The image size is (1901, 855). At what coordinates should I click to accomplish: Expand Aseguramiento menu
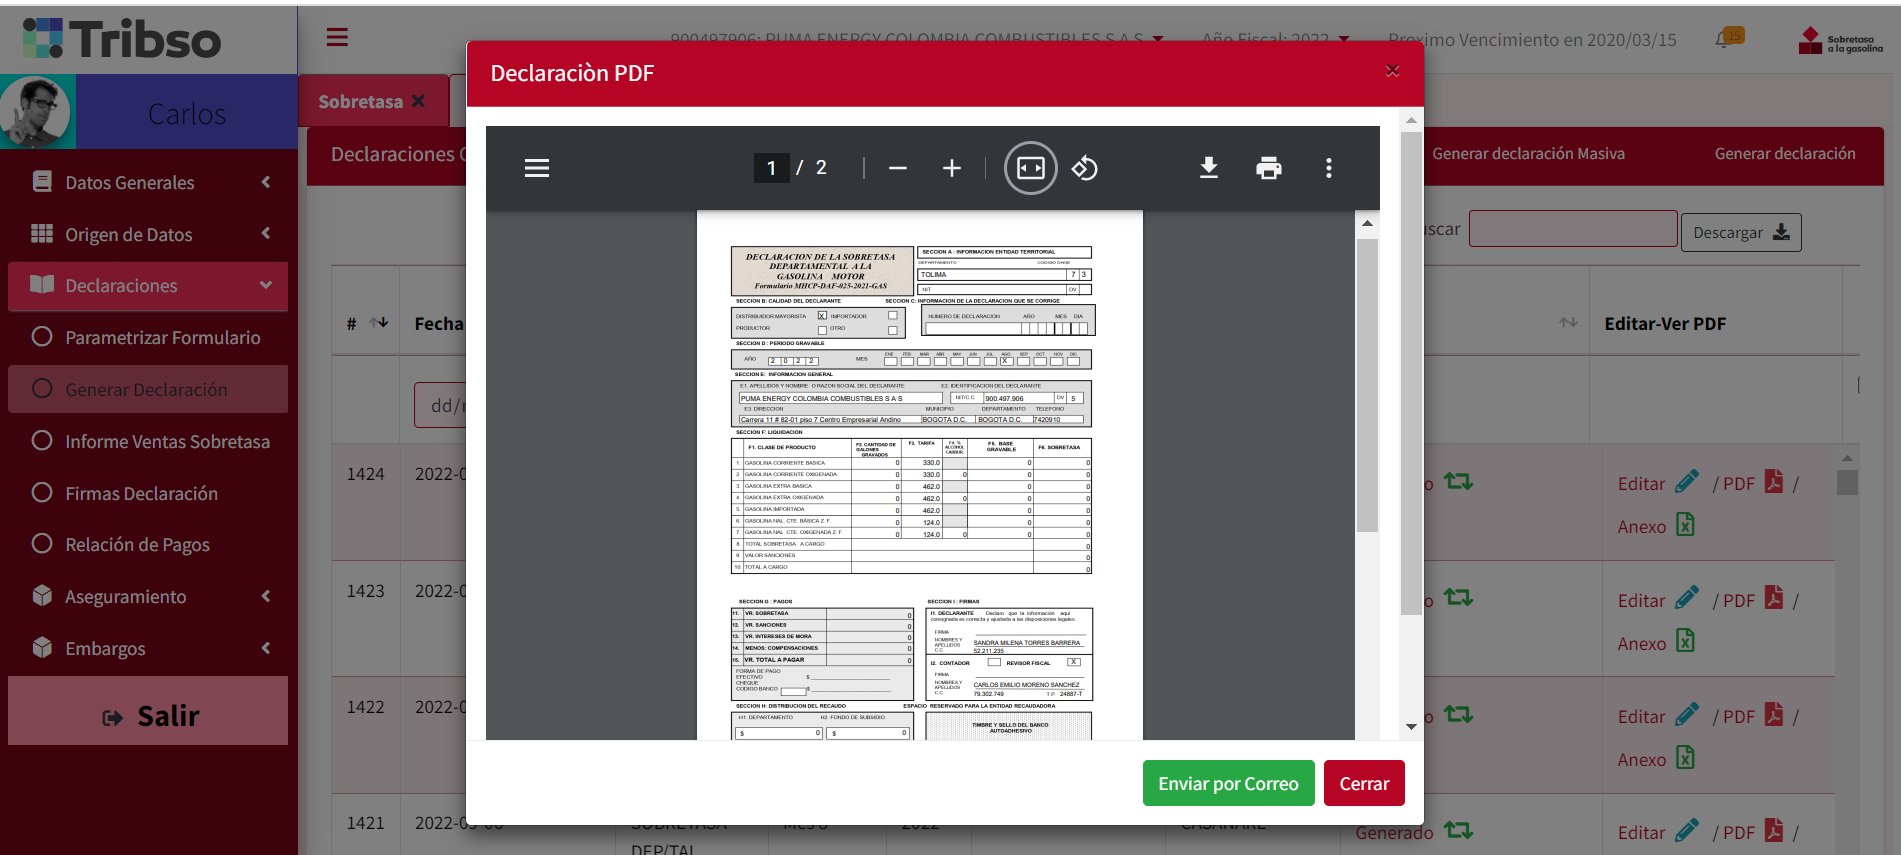click(148, 597)
